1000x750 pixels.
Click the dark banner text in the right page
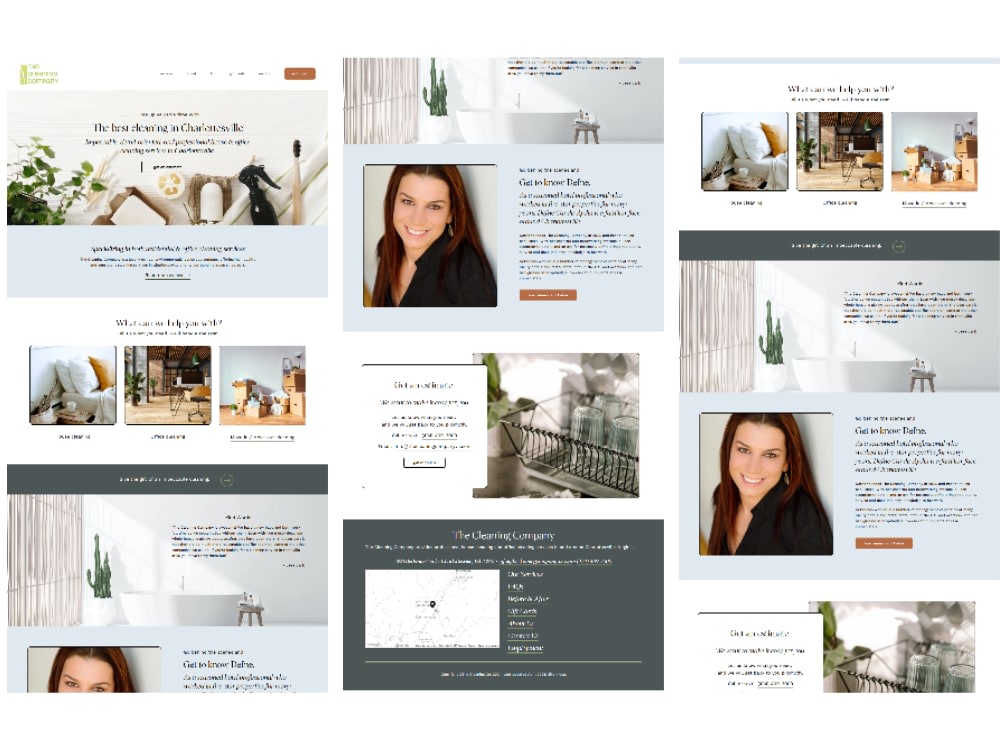[836, 245]
